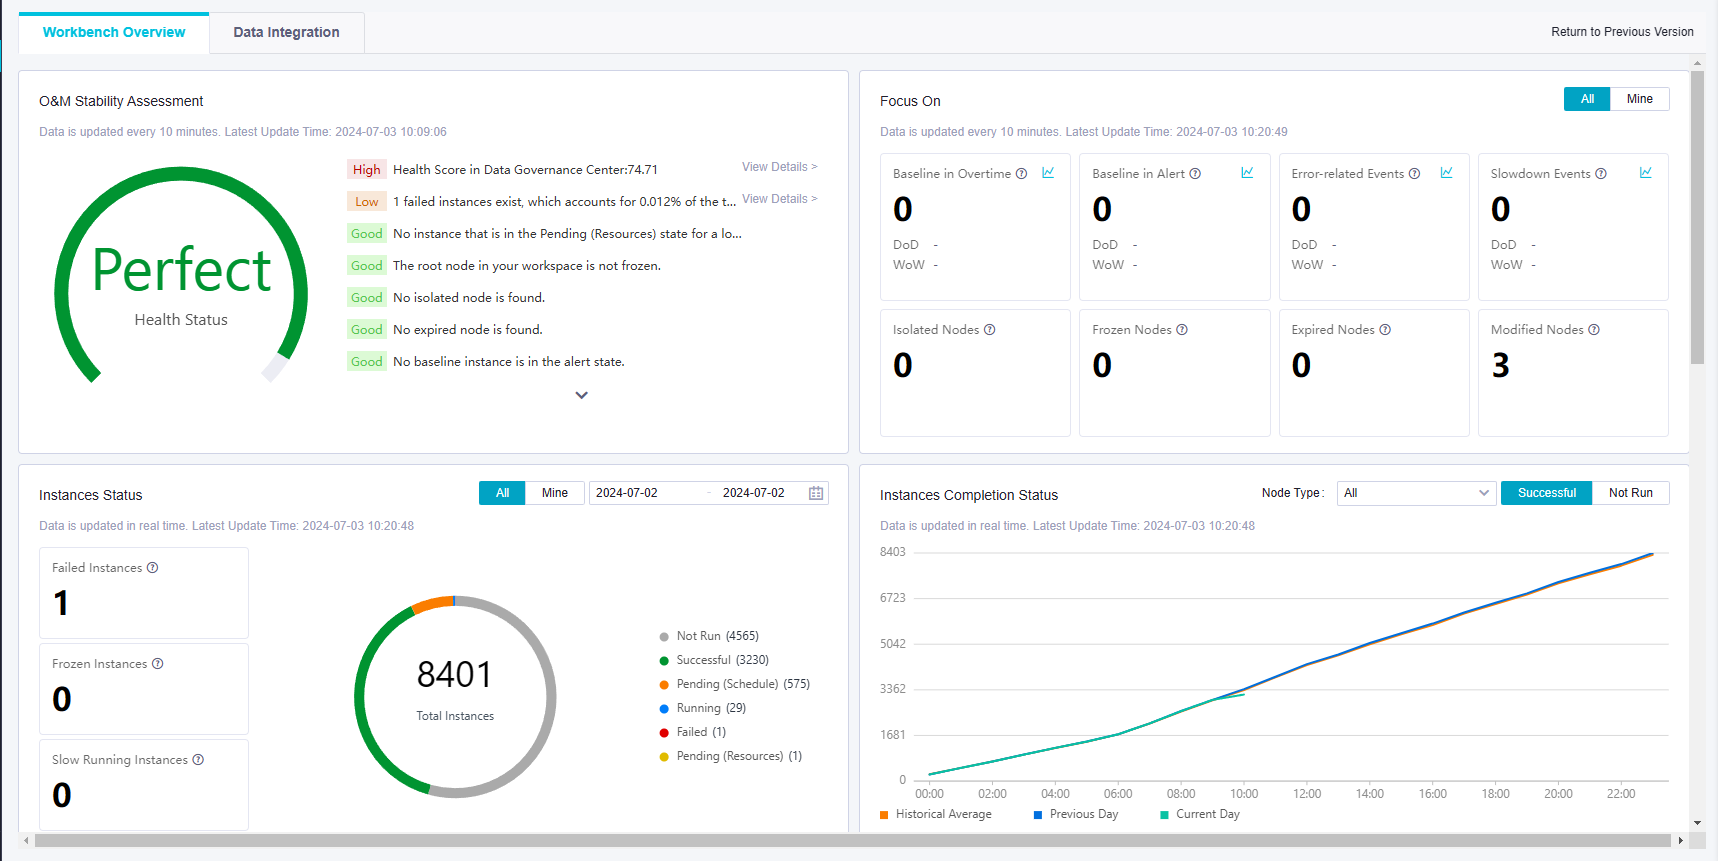Click the Not Run (4565) legend label
The height and width of the screenshot is (861, 1718).
pos(718,636)
